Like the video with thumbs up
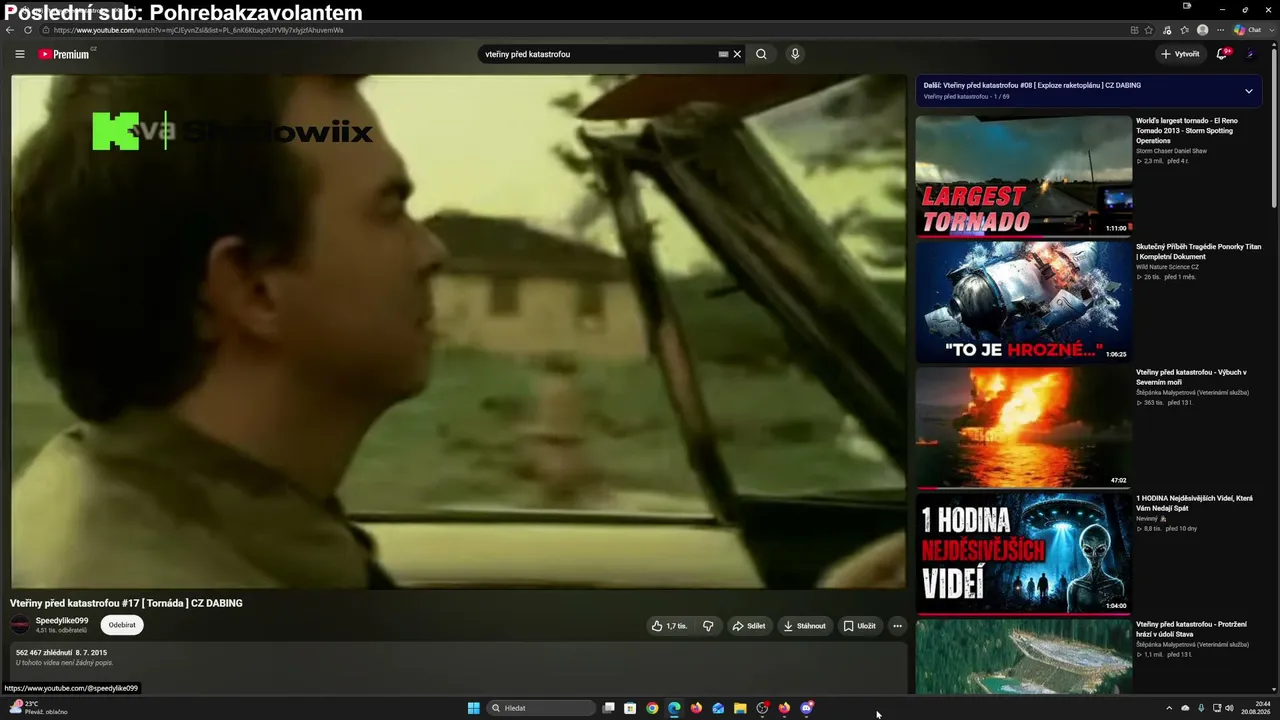 click(x=669, y=626)
